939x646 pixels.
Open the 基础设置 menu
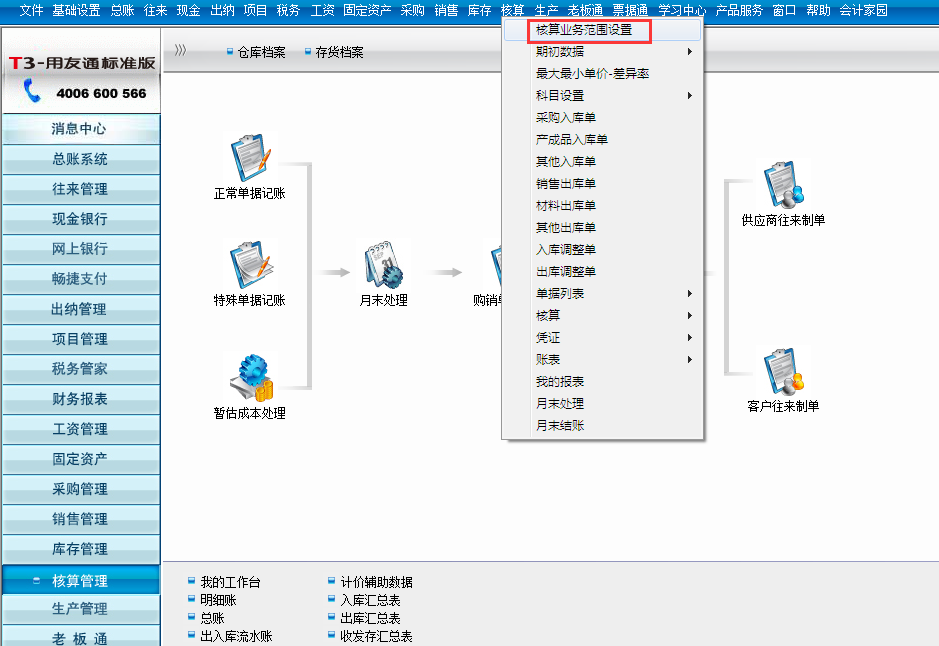(x=76, y=10)
